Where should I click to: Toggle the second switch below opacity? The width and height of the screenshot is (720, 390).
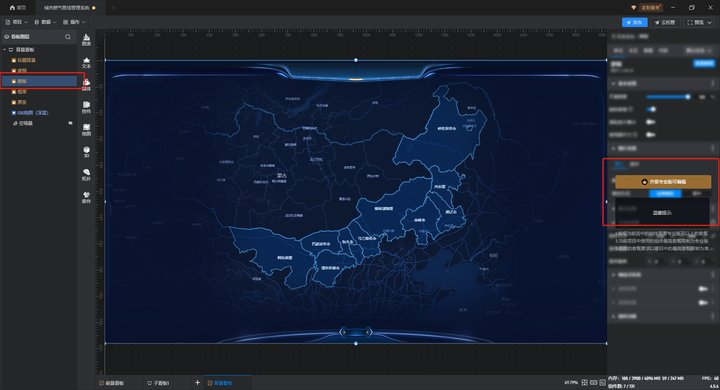click(650, 122)
